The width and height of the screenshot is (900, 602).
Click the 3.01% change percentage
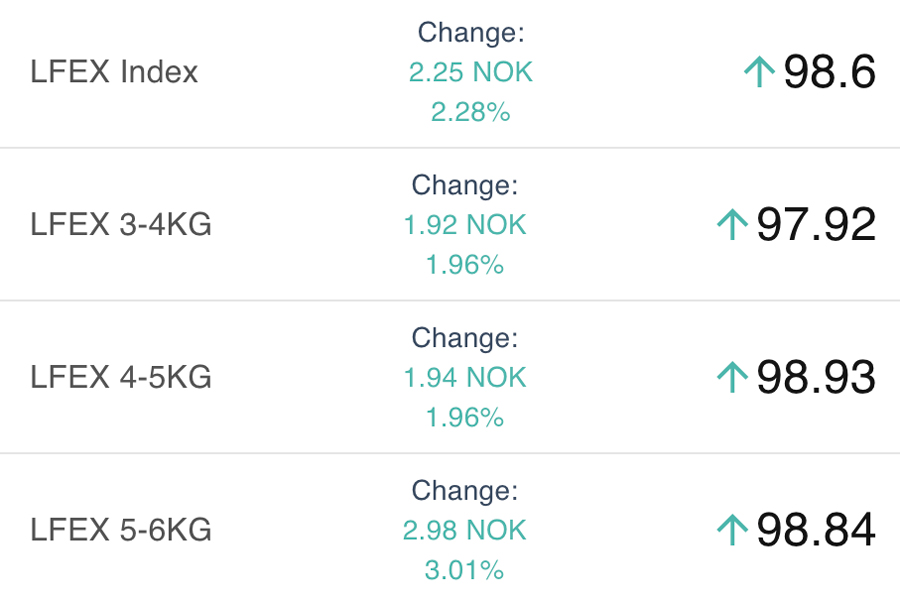465,570
